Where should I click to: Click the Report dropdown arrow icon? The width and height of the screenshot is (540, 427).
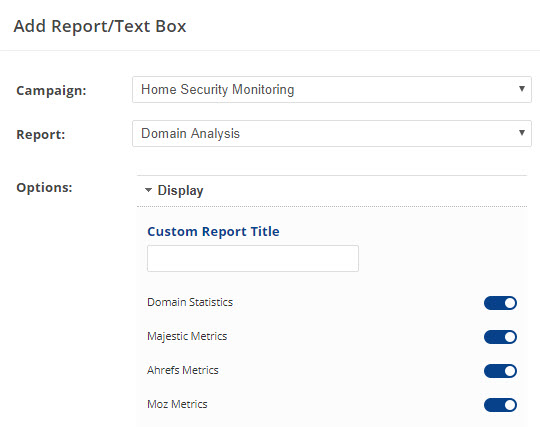click(x=522, y=133)
